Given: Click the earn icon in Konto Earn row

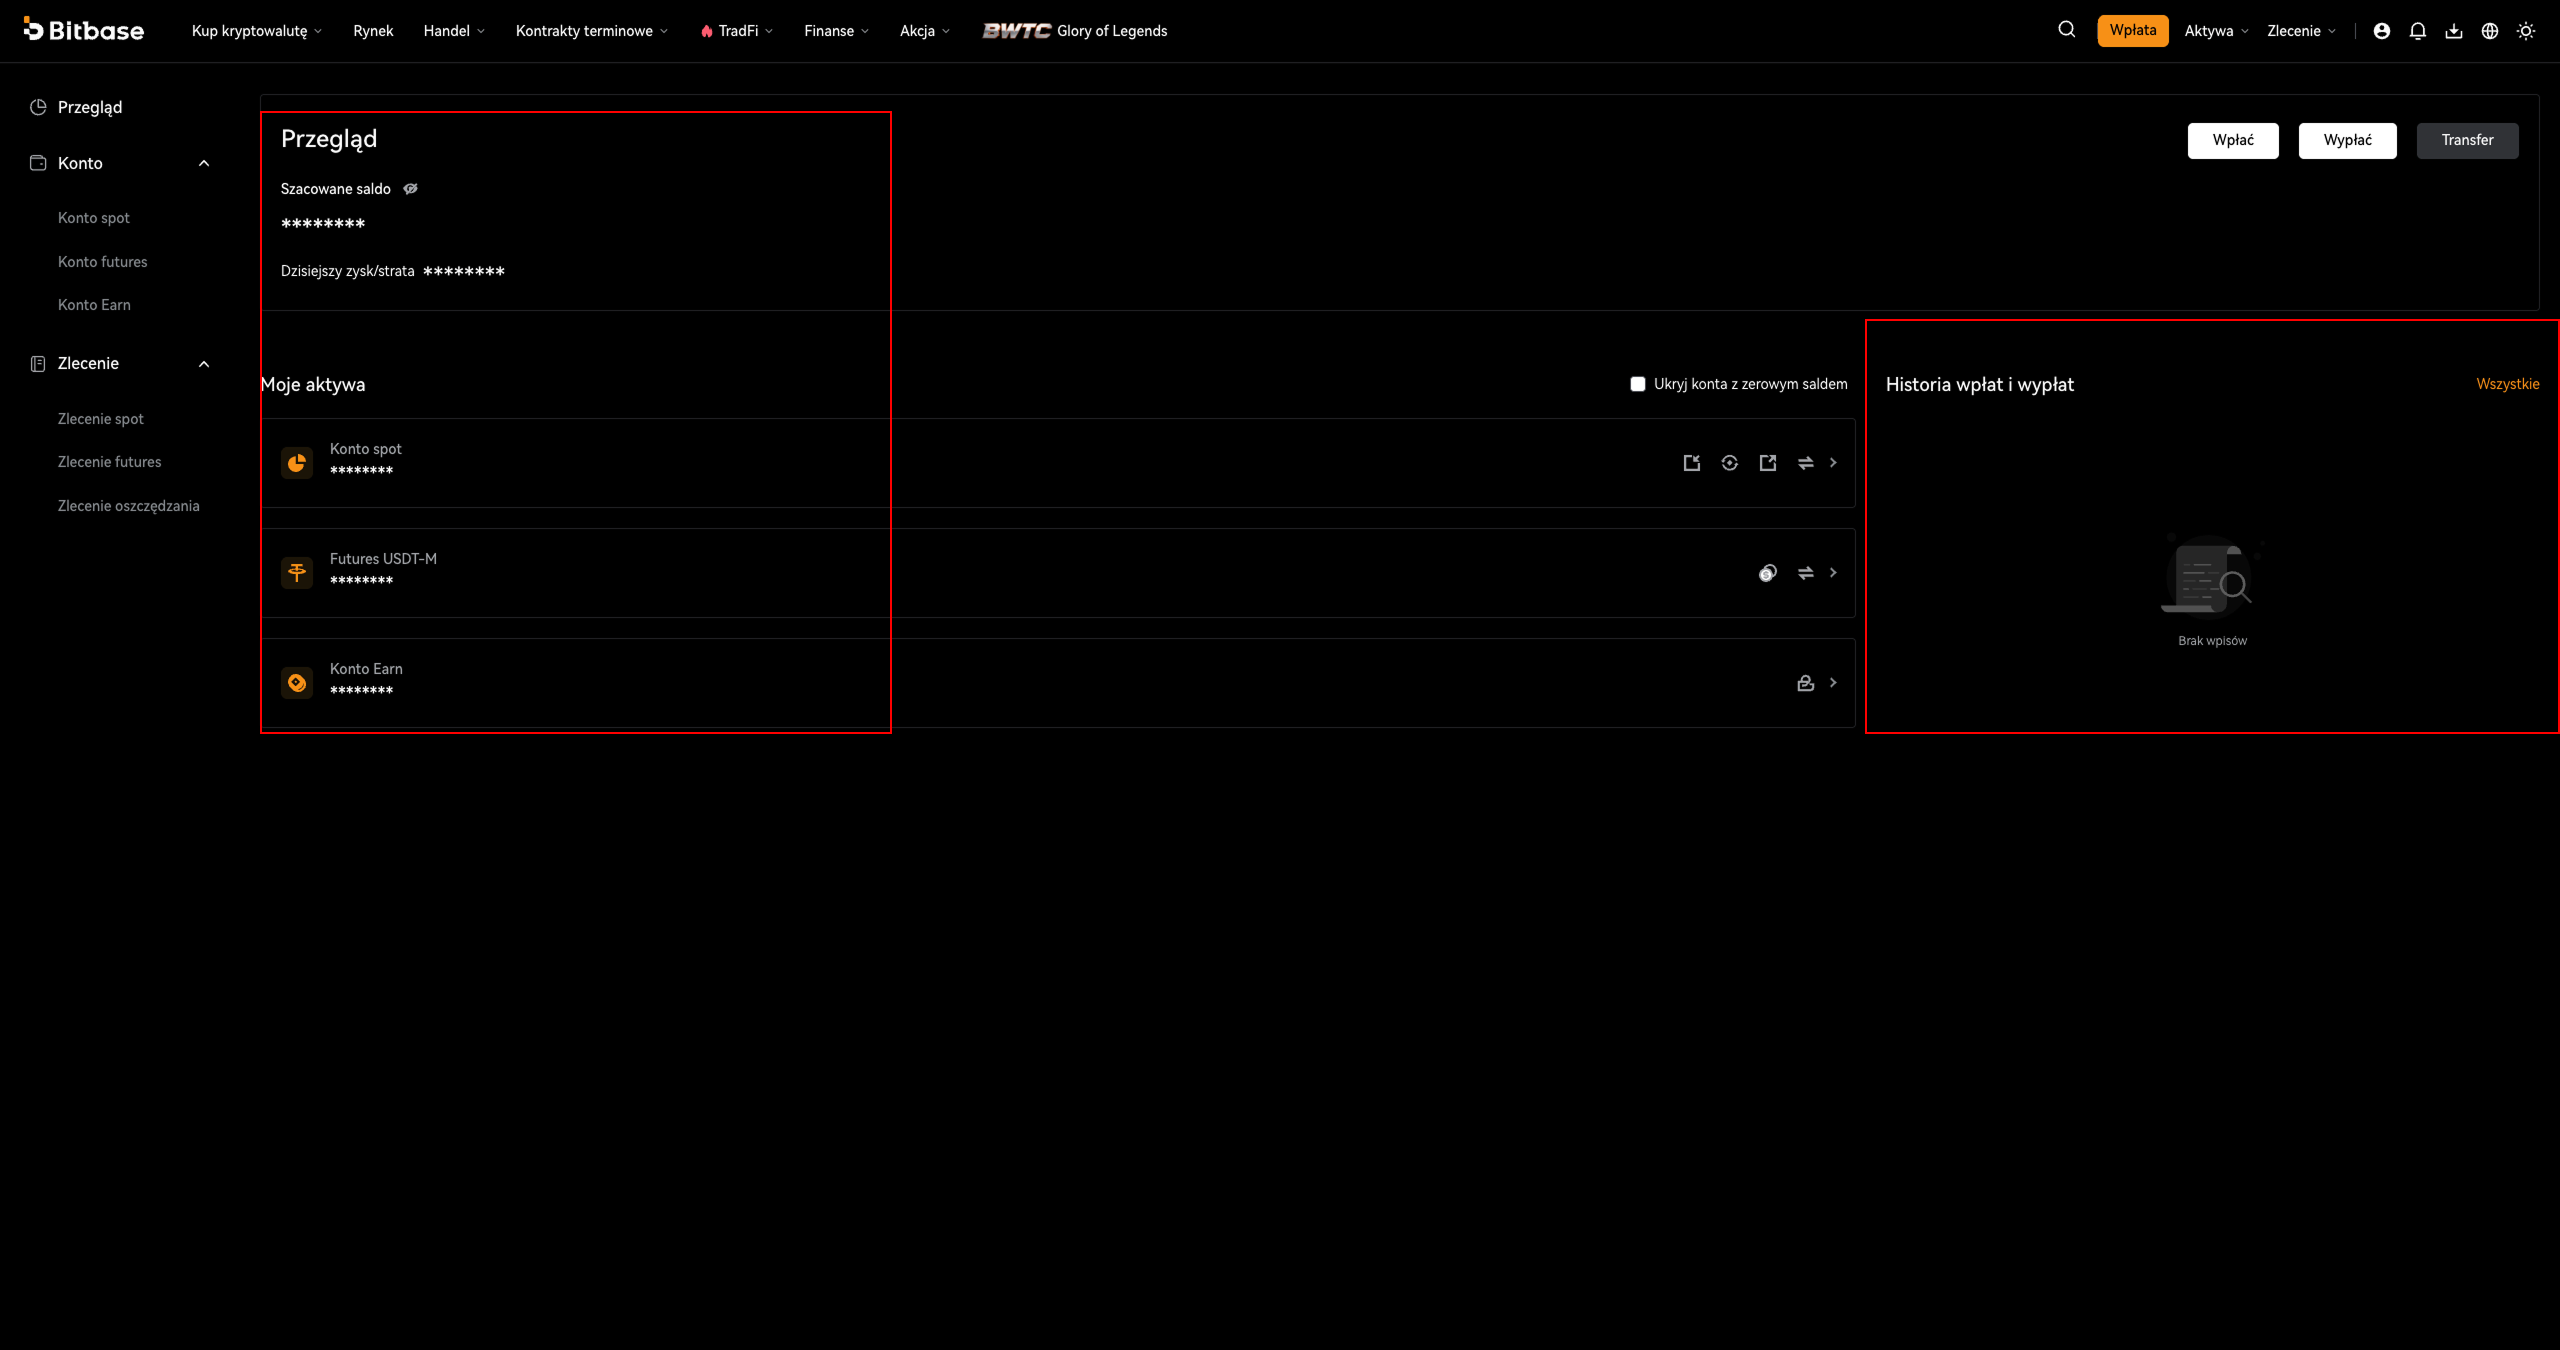Looking at the screenshot, I should pyautogui.click(x=1806, y=683).
